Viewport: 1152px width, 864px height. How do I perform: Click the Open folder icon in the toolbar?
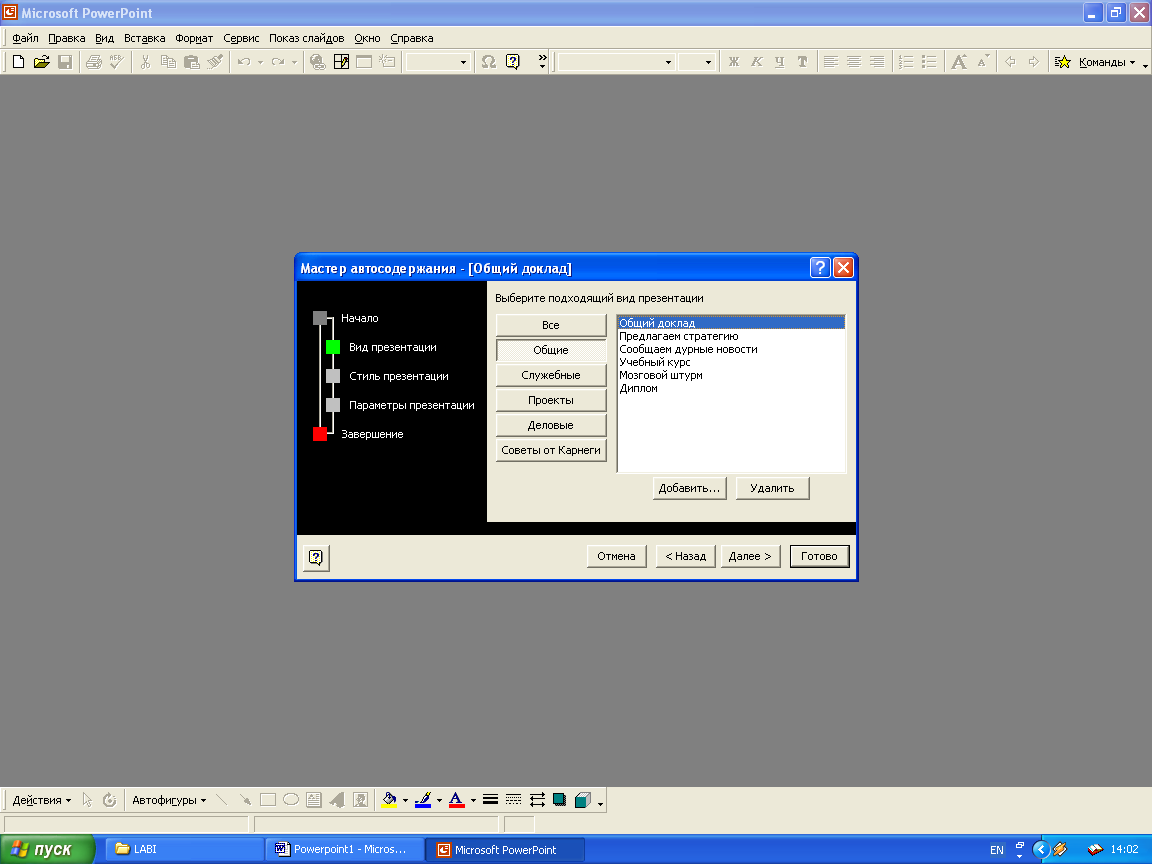41,62
